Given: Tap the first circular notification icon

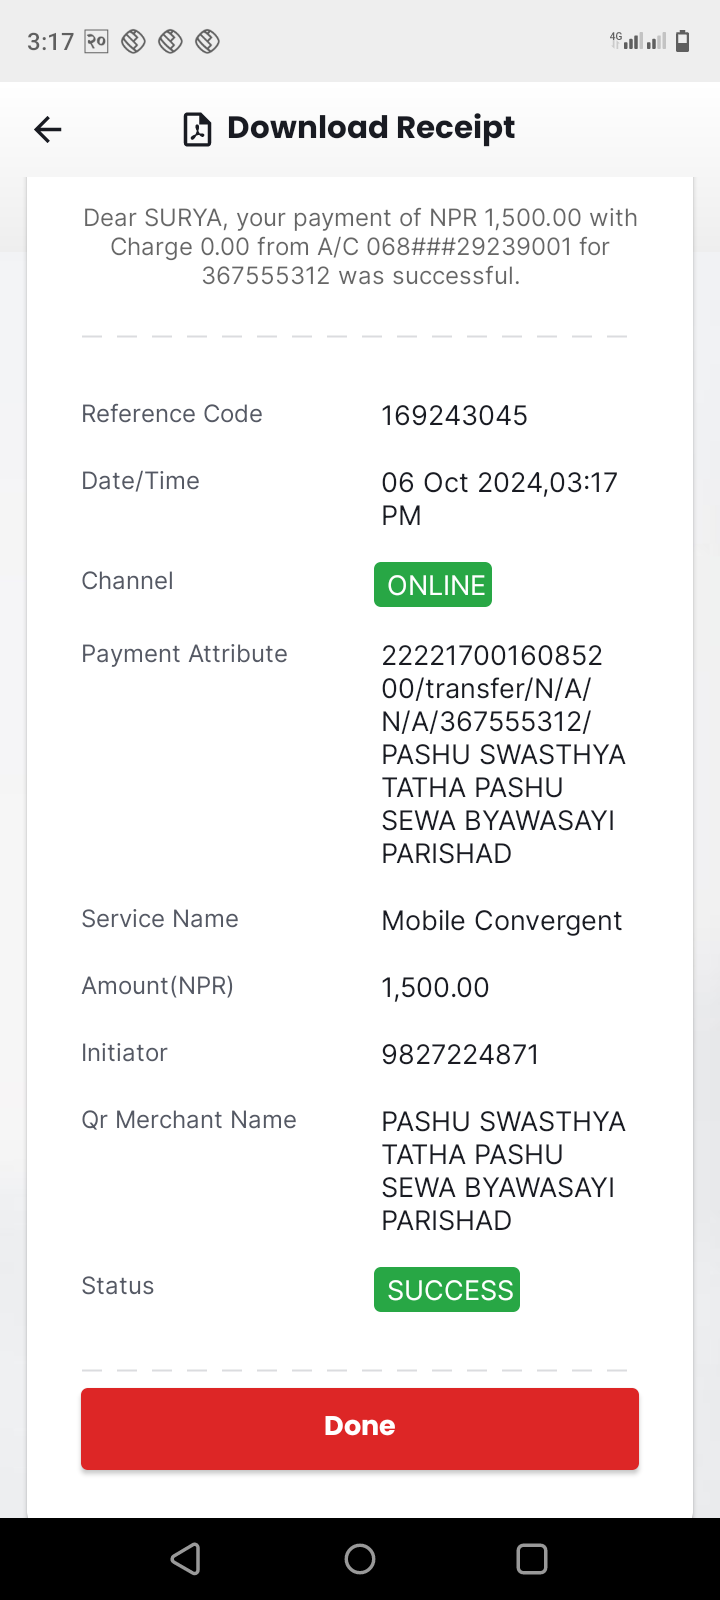Looking at the screenshot, I should point(134,41).
